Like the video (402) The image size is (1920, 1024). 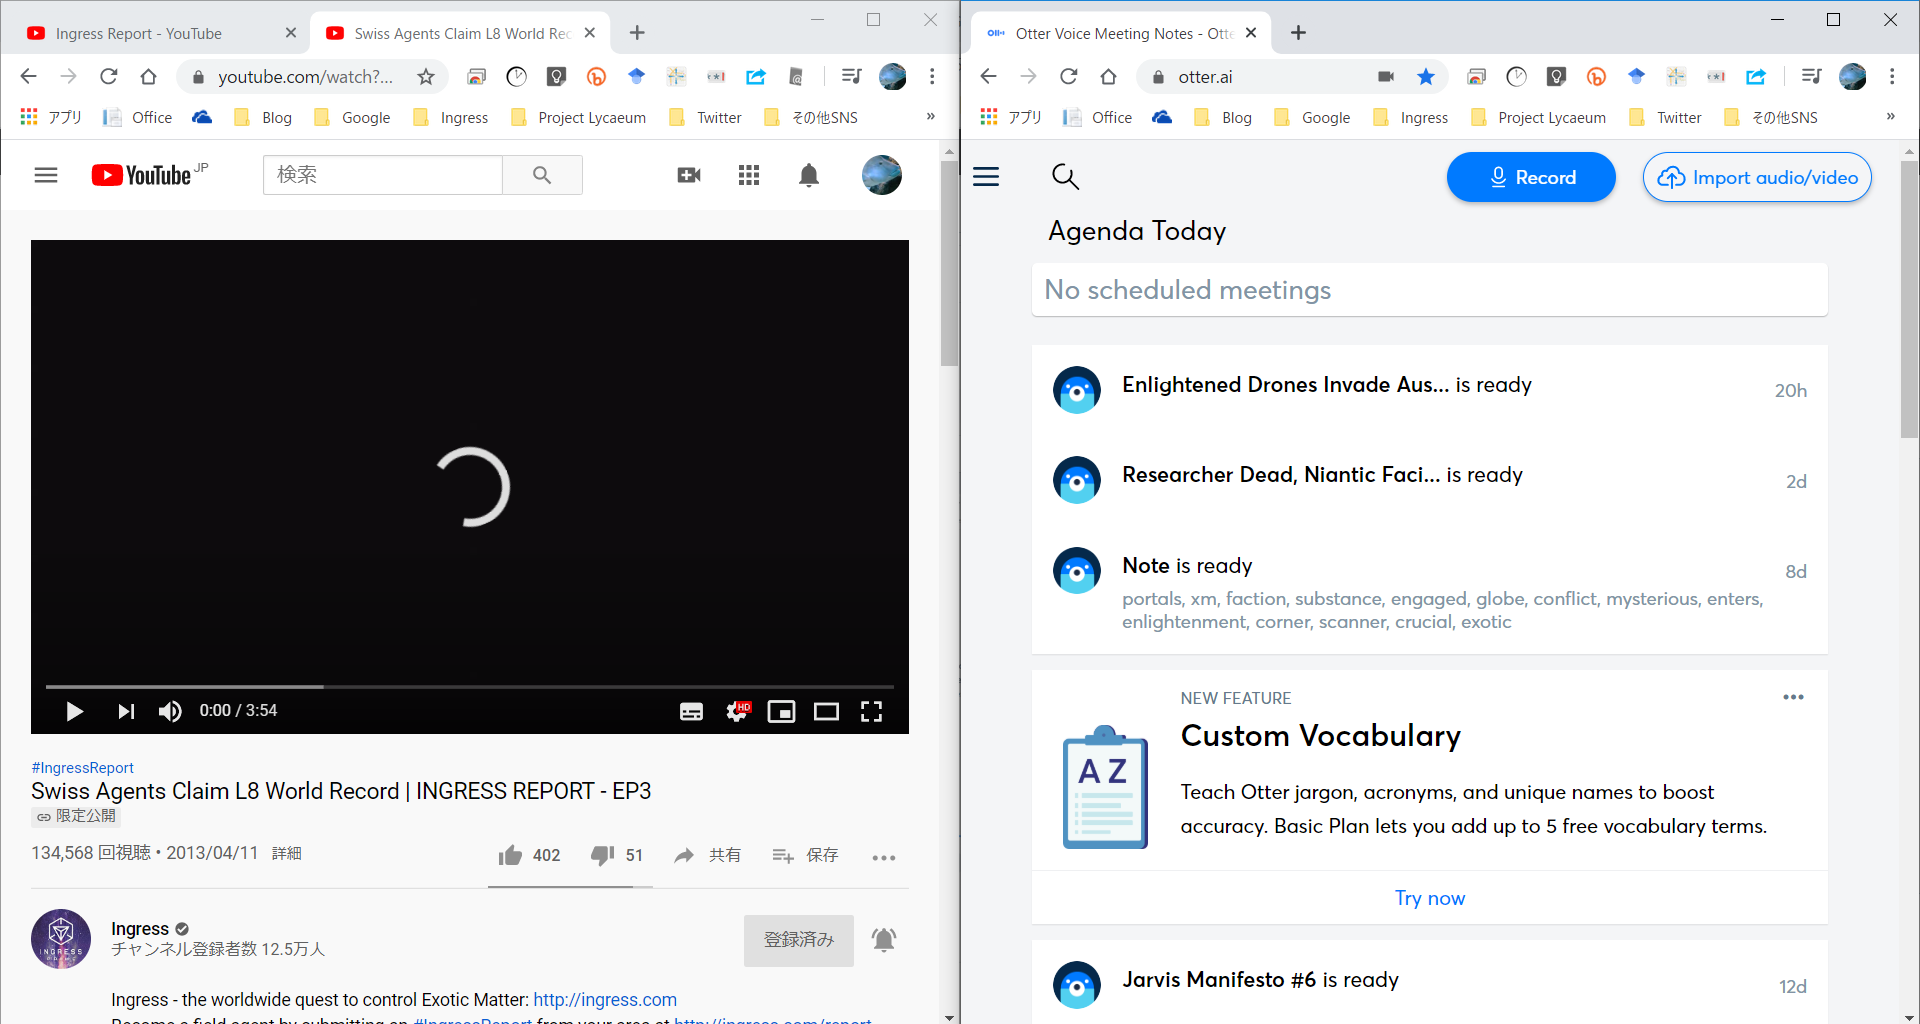tap(529, 855)
